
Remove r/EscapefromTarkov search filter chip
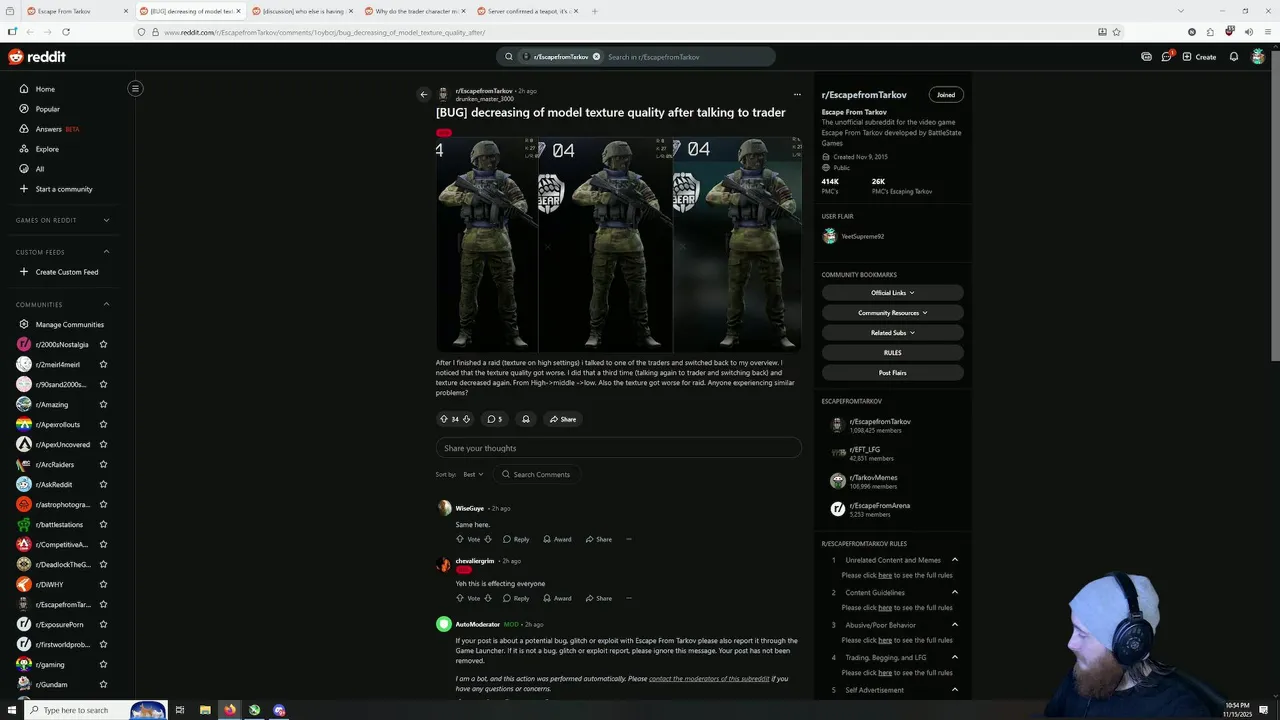coord(596,57)
